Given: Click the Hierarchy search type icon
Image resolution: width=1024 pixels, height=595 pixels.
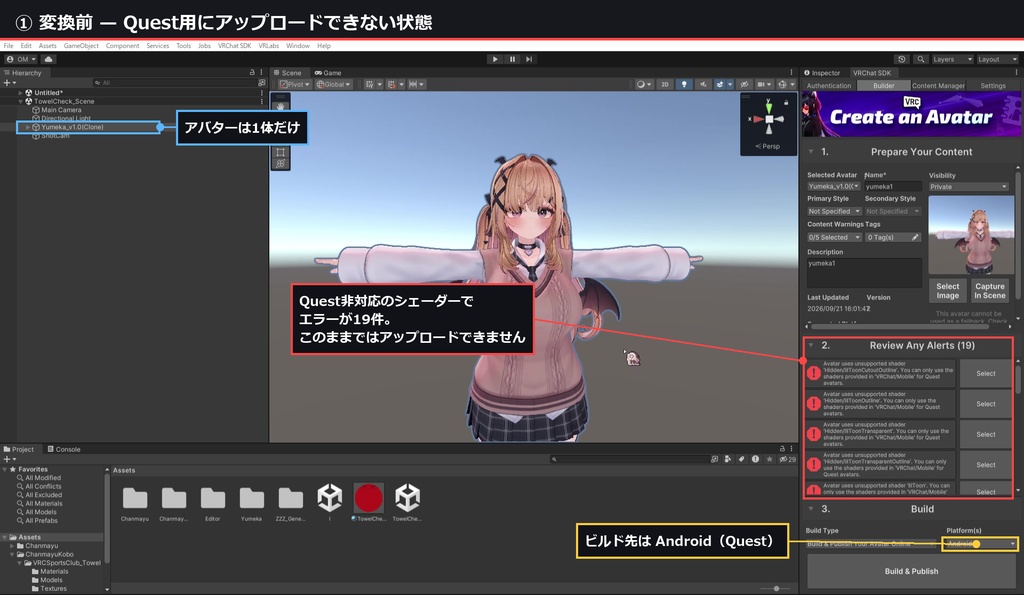Looking at the screenshot, I should pos(262,83).
